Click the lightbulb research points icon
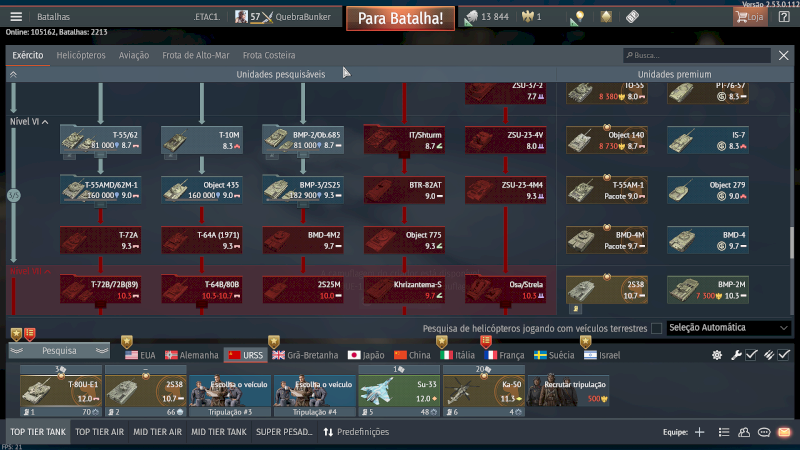 (578, 17)
